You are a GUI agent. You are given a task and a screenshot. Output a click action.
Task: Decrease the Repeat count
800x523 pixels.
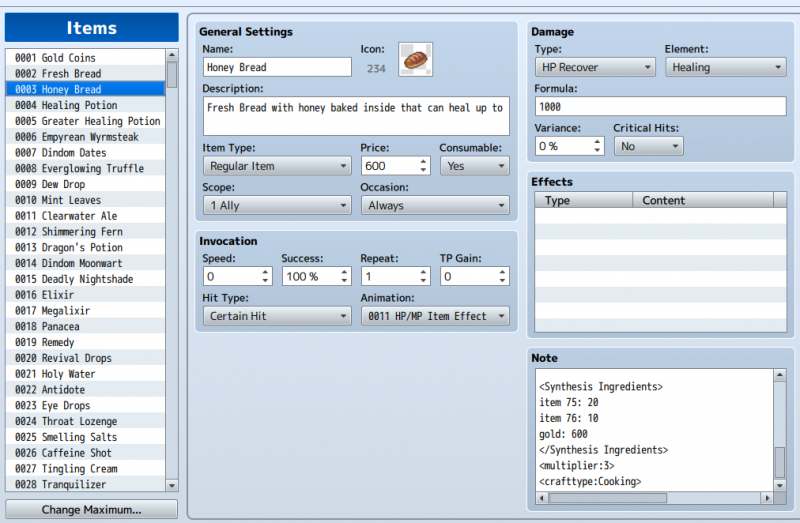tap(423, 281)
